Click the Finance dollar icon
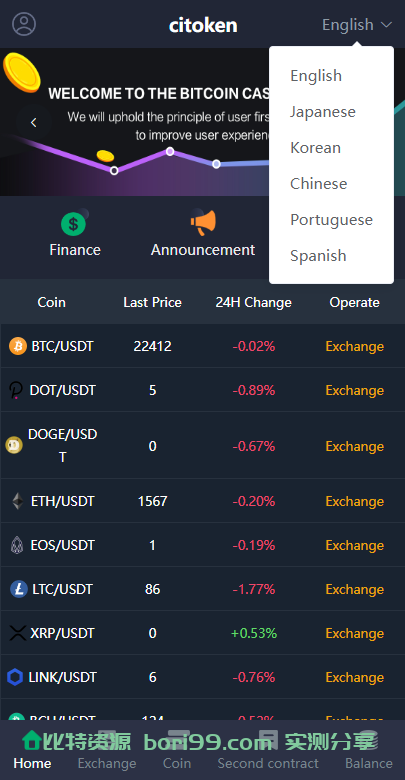 point(74,224)
